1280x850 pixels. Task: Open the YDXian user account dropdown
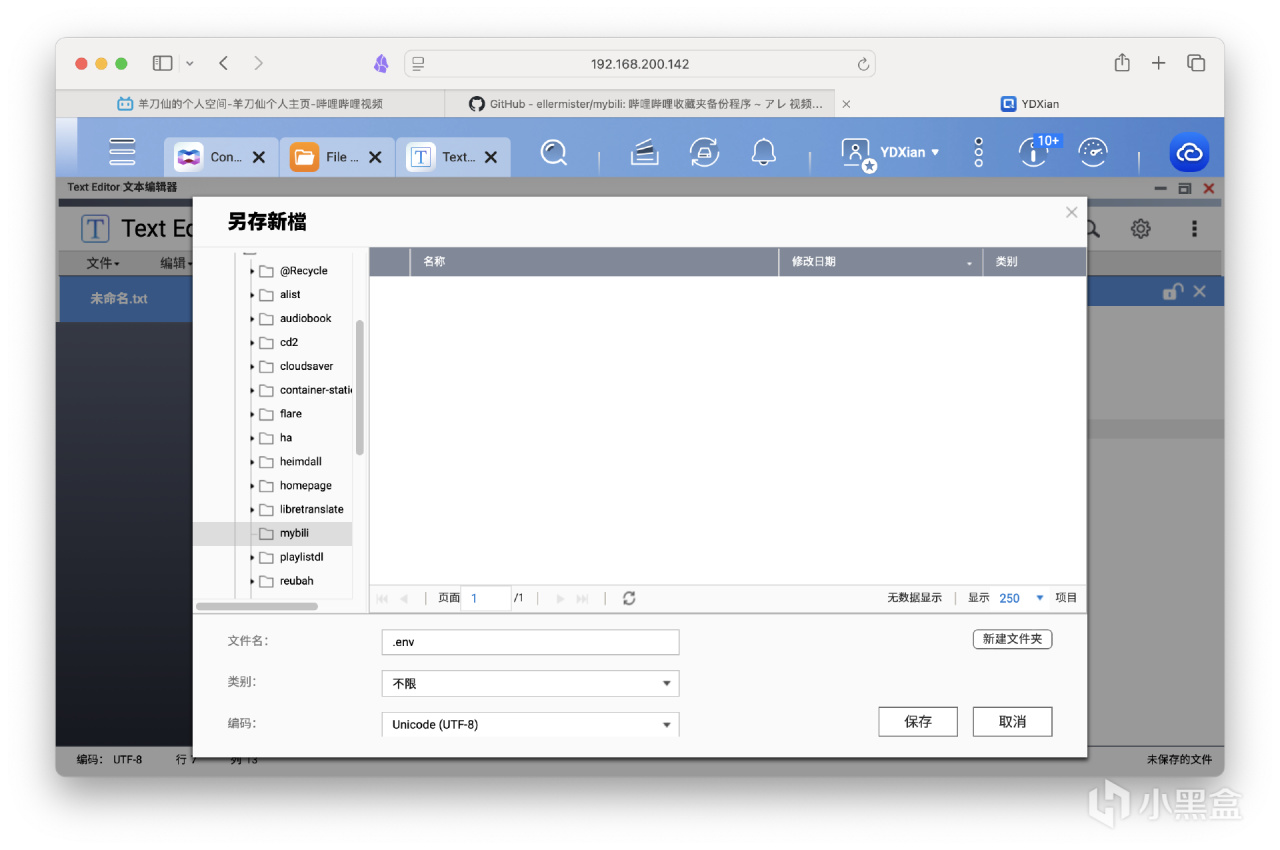pyautogui.click(x=891, y=153)
